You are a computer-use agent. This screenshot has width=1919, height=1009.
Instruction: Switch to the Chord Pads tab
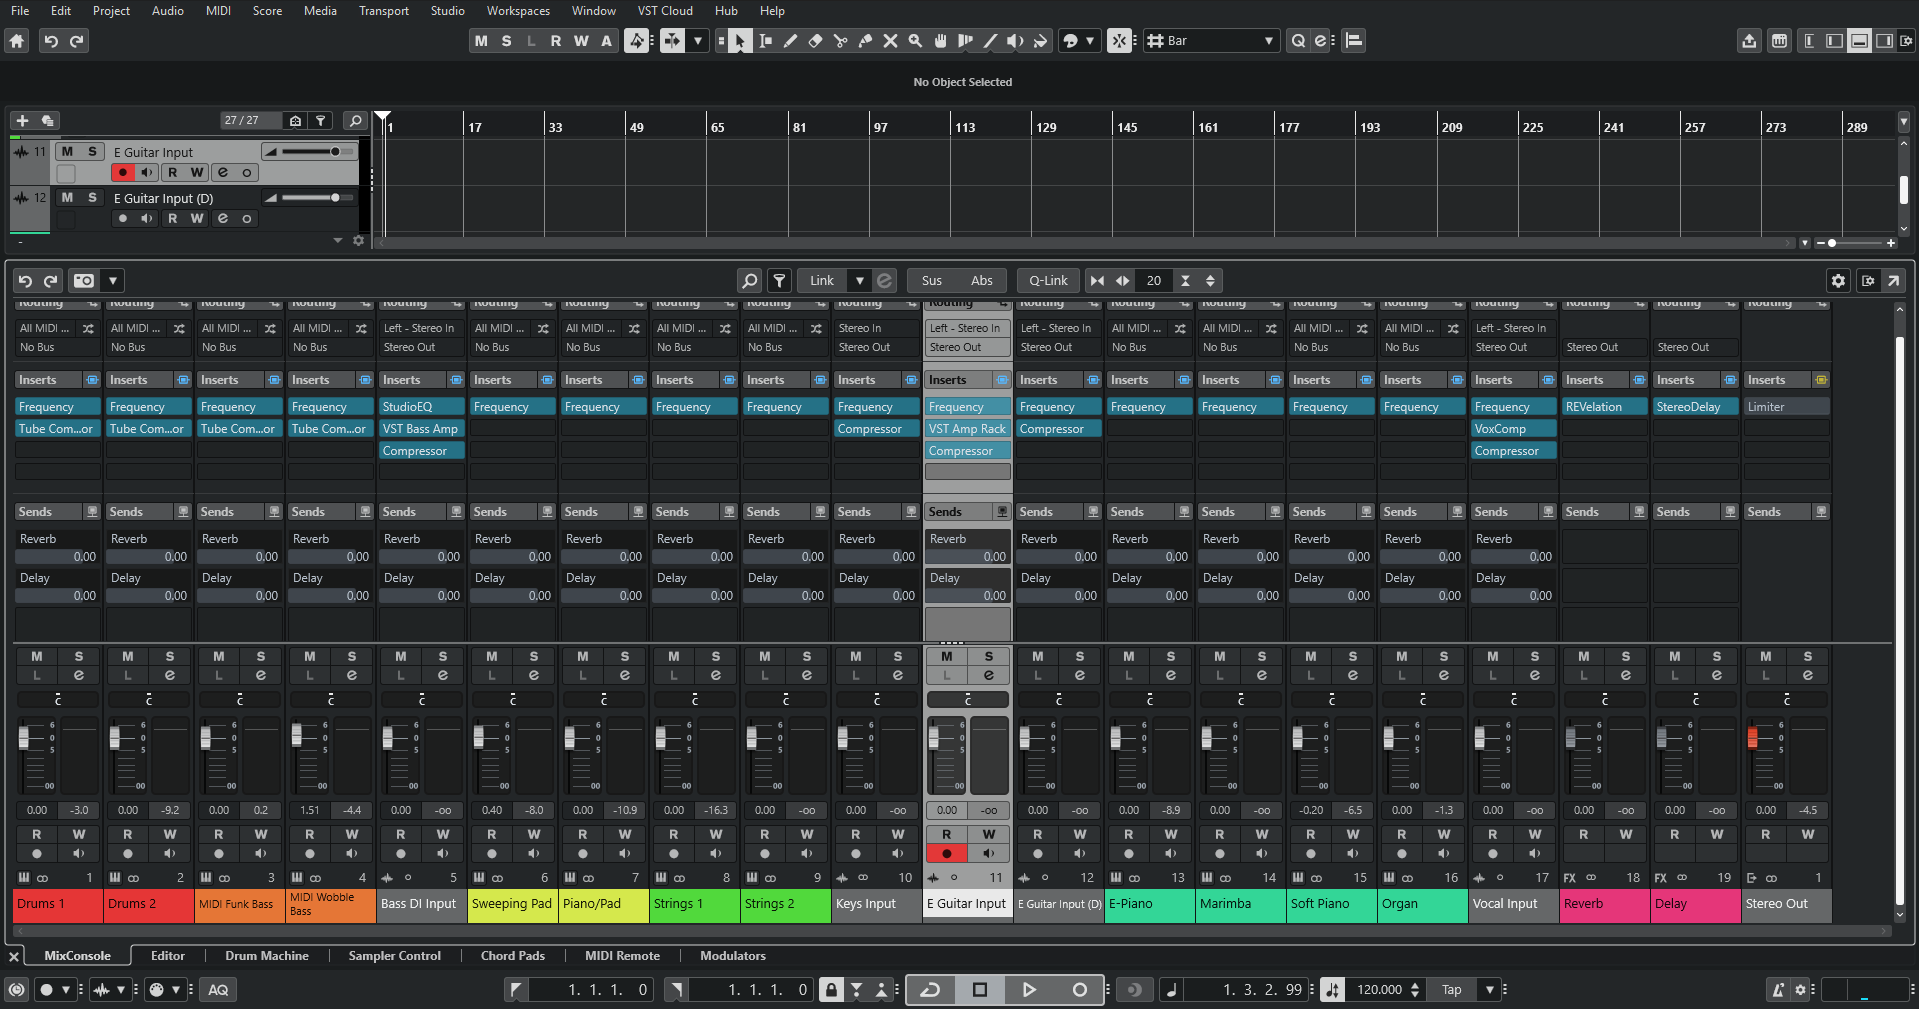coord(512,956)
